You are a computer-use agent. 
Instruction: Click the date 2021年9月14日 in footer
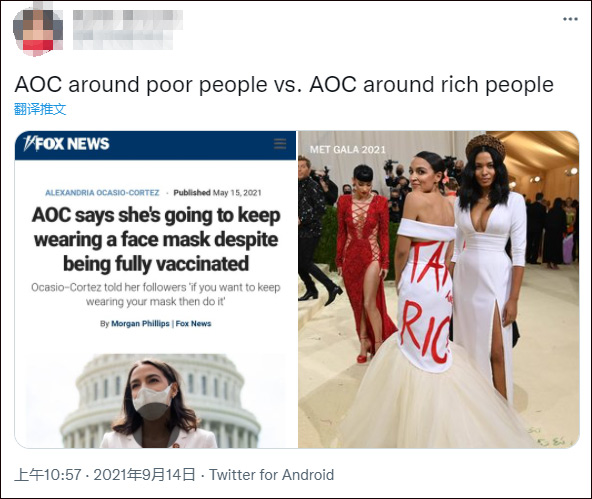pos(144,475)
